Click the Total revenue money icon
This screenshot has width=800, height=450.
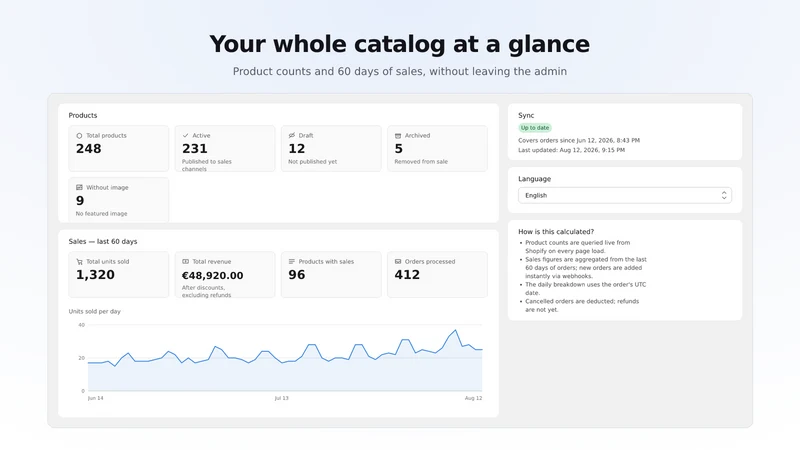pyautogui.click(x=185, y=262)
